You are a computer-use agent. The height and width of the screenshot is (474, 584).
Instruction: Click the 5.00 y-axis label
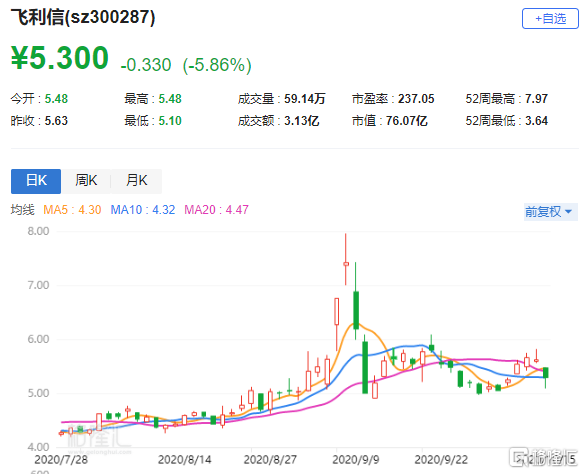tap(38, 393)
